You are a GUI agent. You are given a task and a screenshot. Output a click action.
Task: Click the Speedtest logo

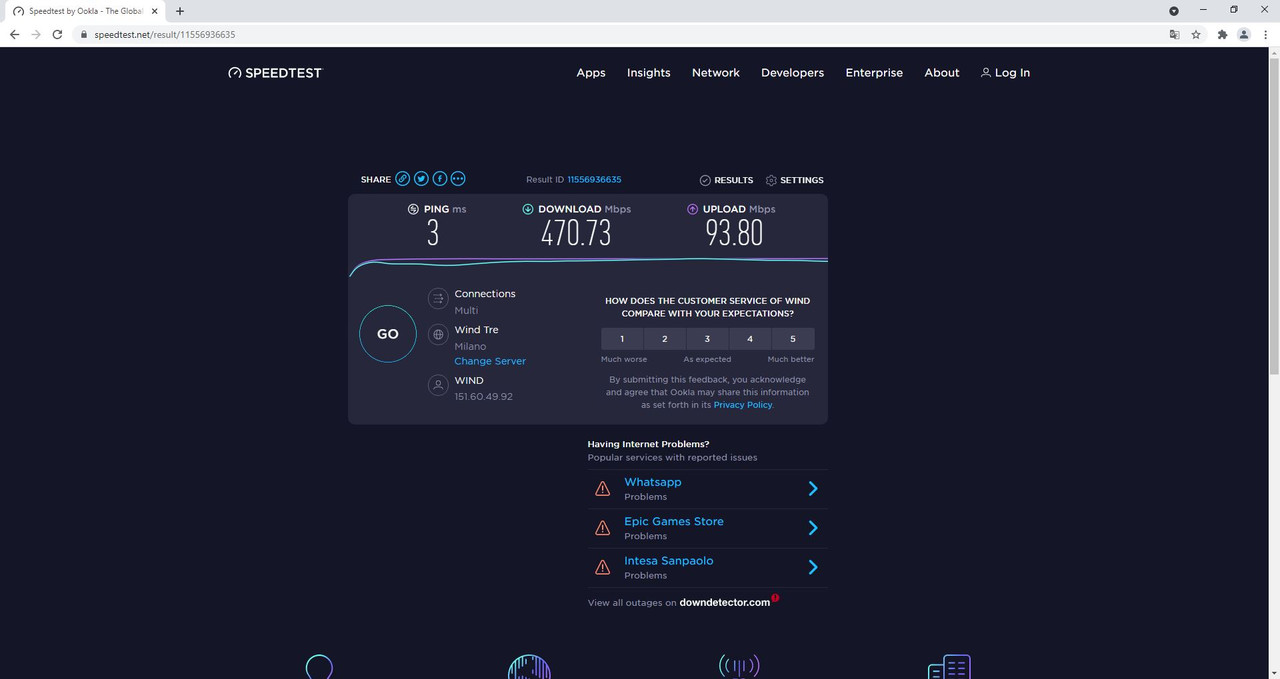coord(275,73)
